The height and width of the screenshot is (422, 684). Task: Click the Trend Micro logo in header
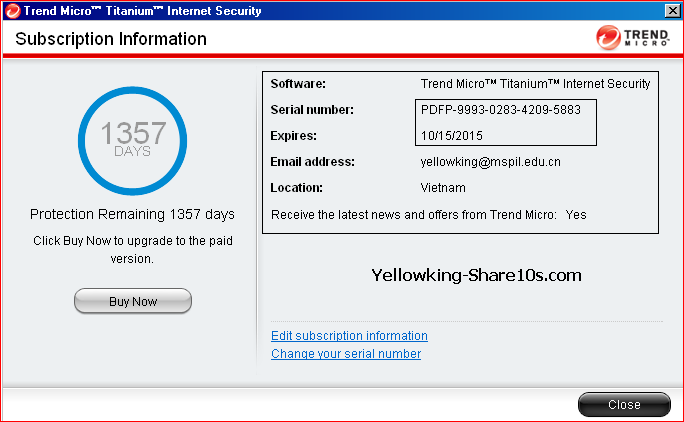click(633, 38)
